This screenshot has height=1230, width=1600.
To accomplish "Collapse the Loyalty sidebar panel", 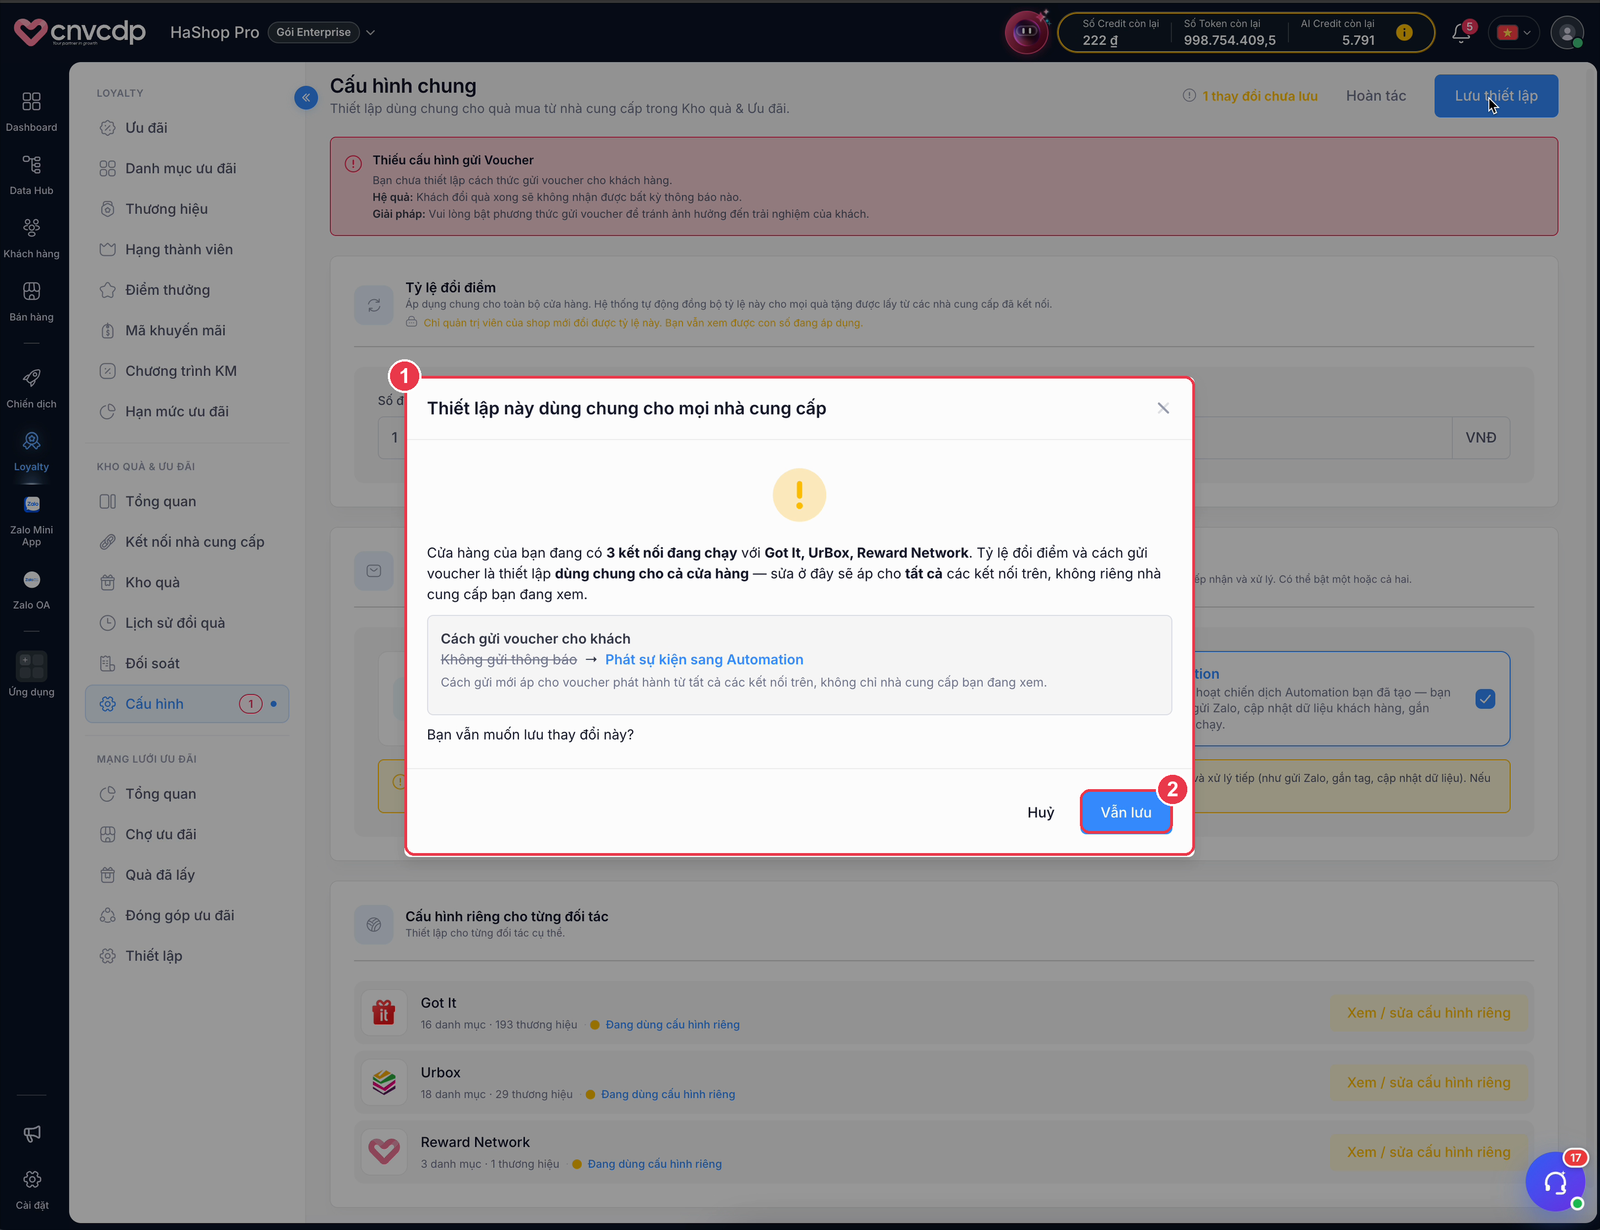I will 306,97.
